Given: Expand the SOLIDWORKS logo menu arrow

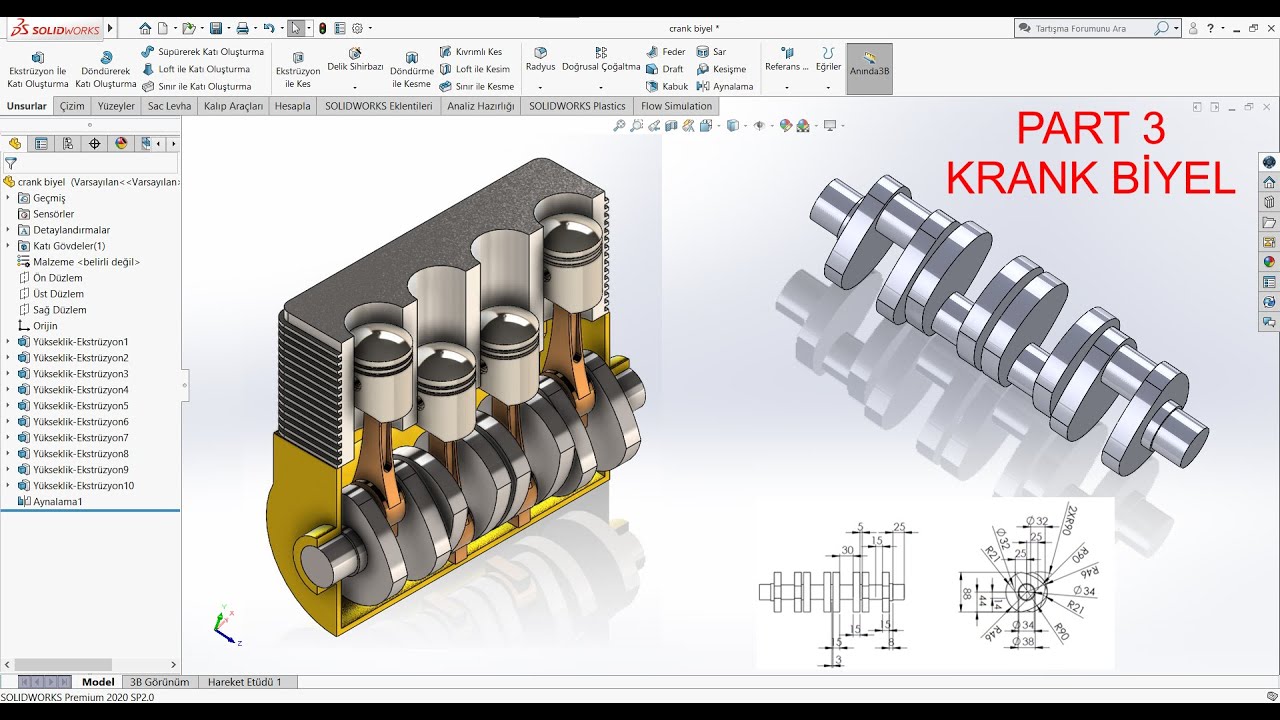Looking at the screenshot, I should pyautogui.click(x=110, y=28).
